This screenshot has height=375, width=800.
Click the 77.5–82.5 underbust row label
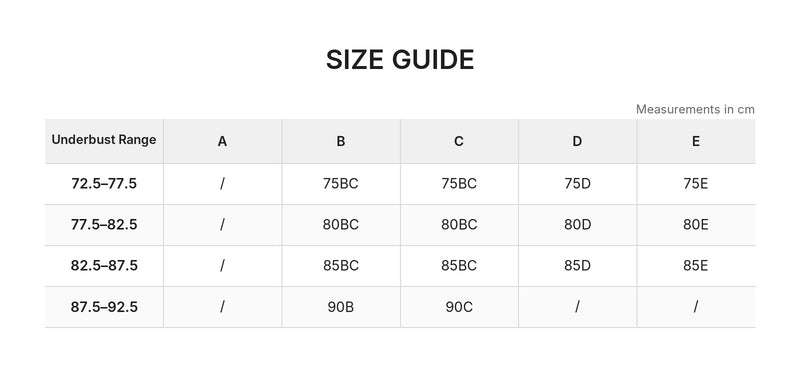pos(104,224)
